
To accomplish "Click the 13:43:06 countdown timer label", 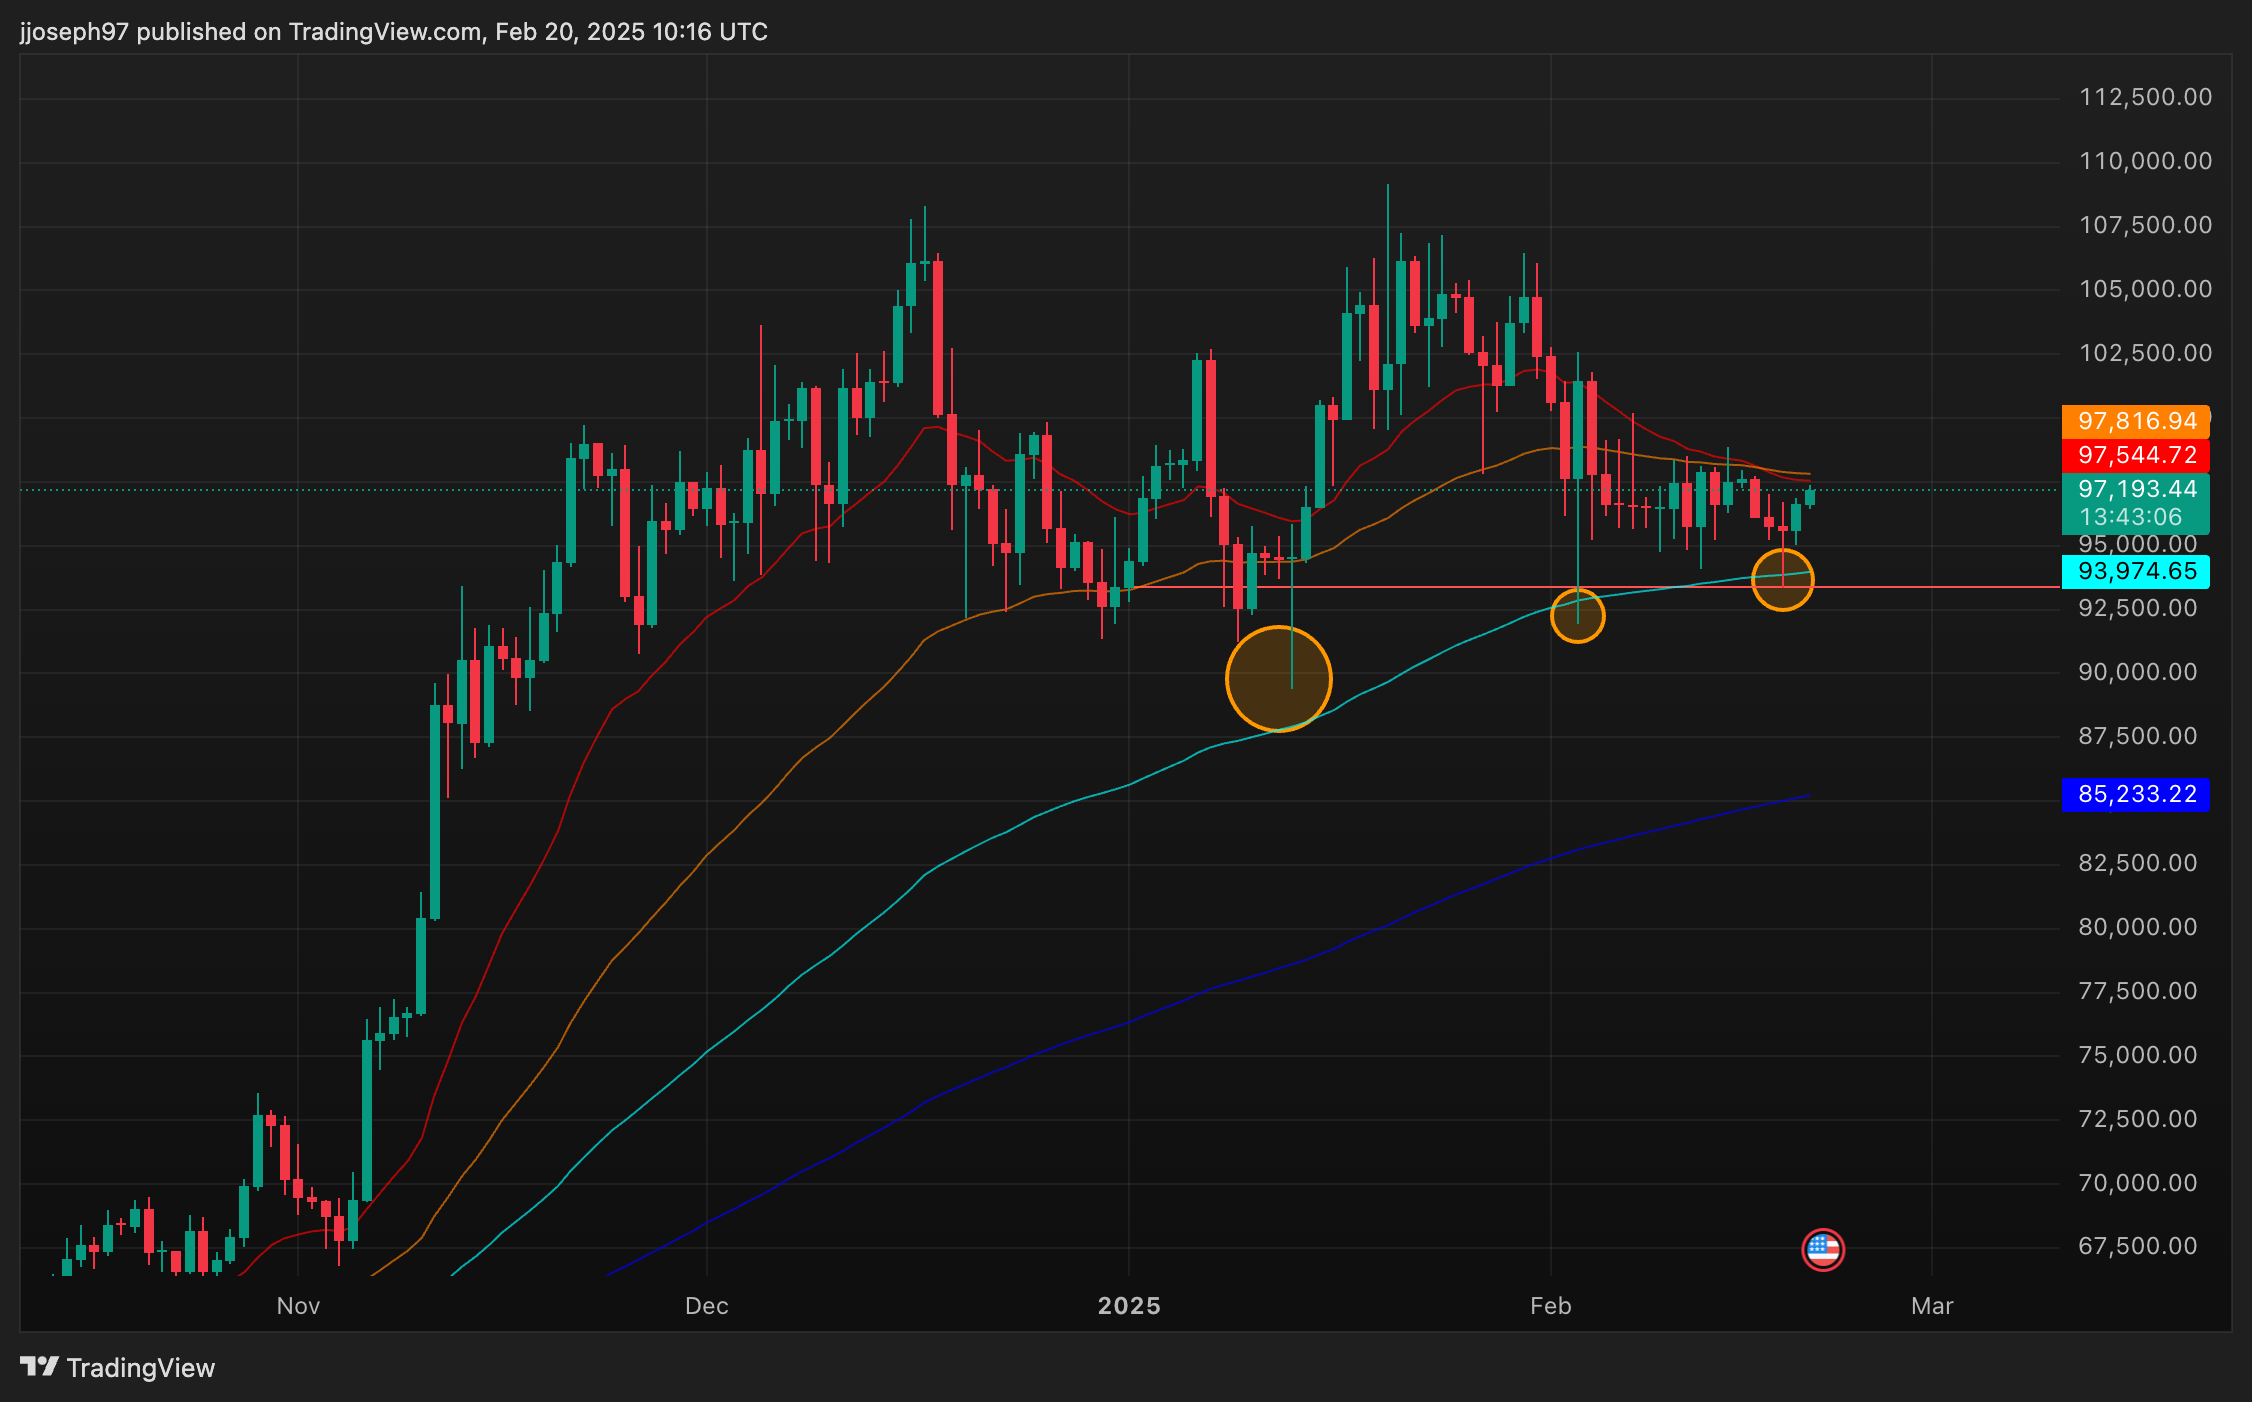I will click(x=2130, y=517).
